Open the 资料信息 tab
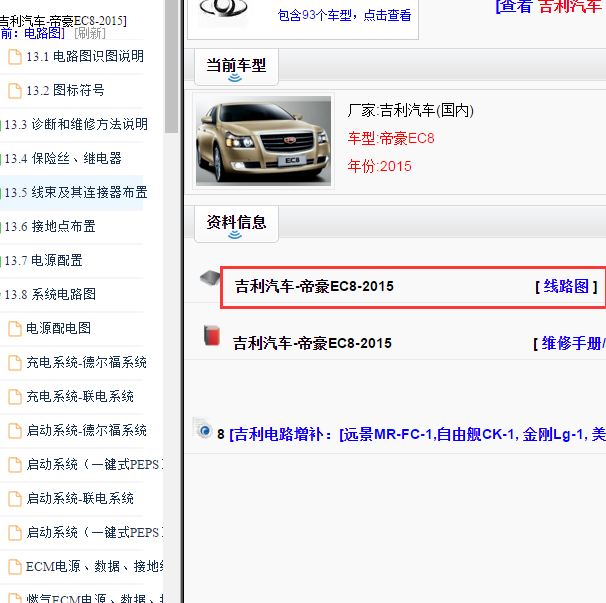606x603 pixels. 236,223
